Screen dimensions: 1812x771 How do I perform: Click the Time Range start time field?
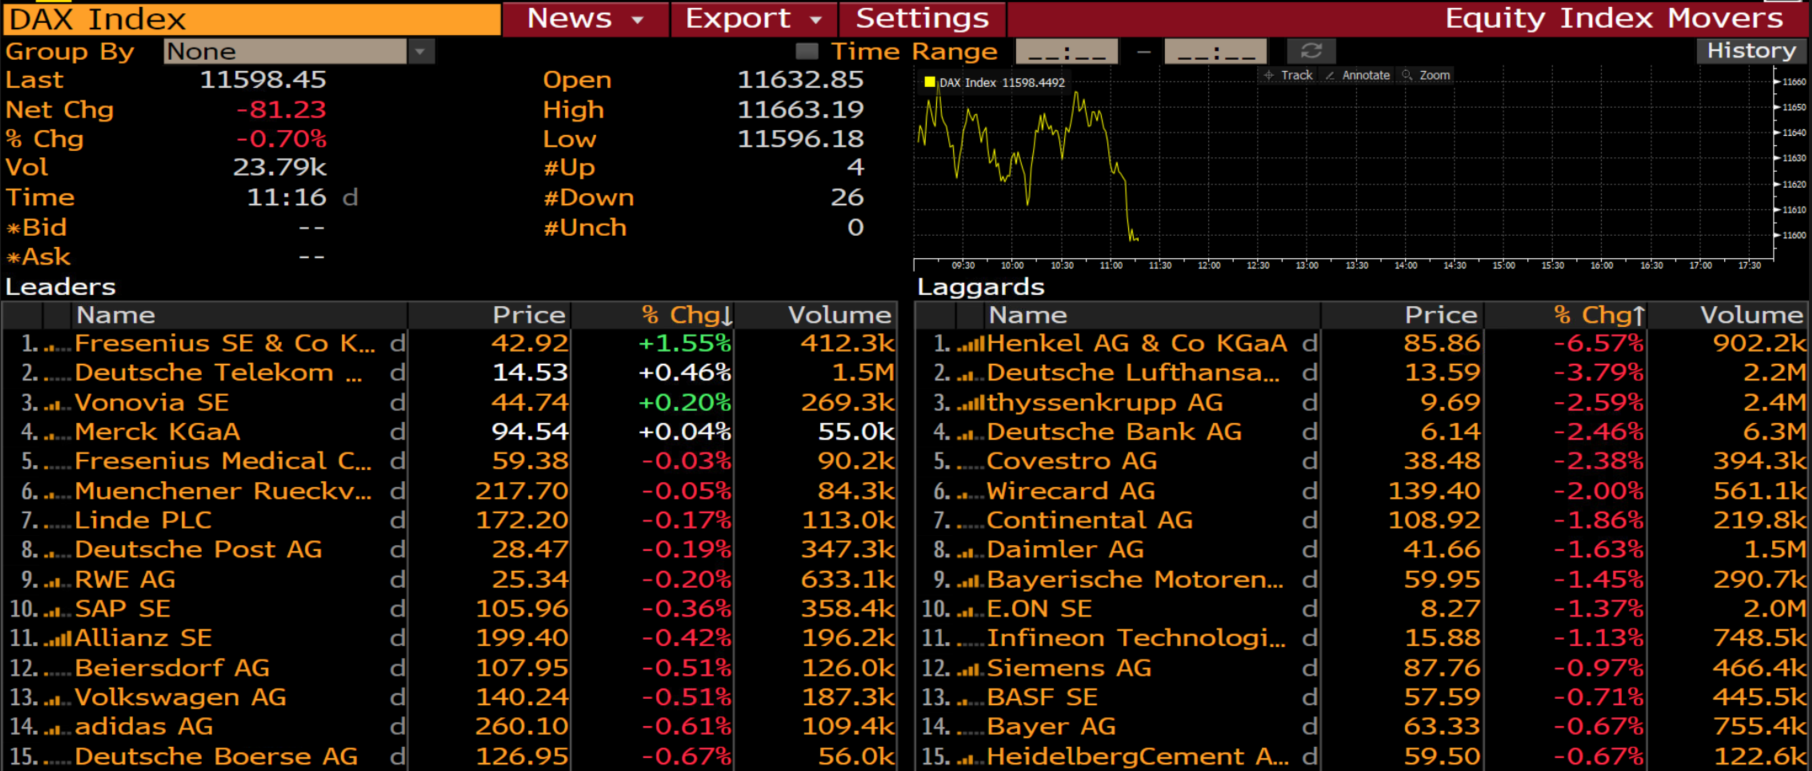1067,51
